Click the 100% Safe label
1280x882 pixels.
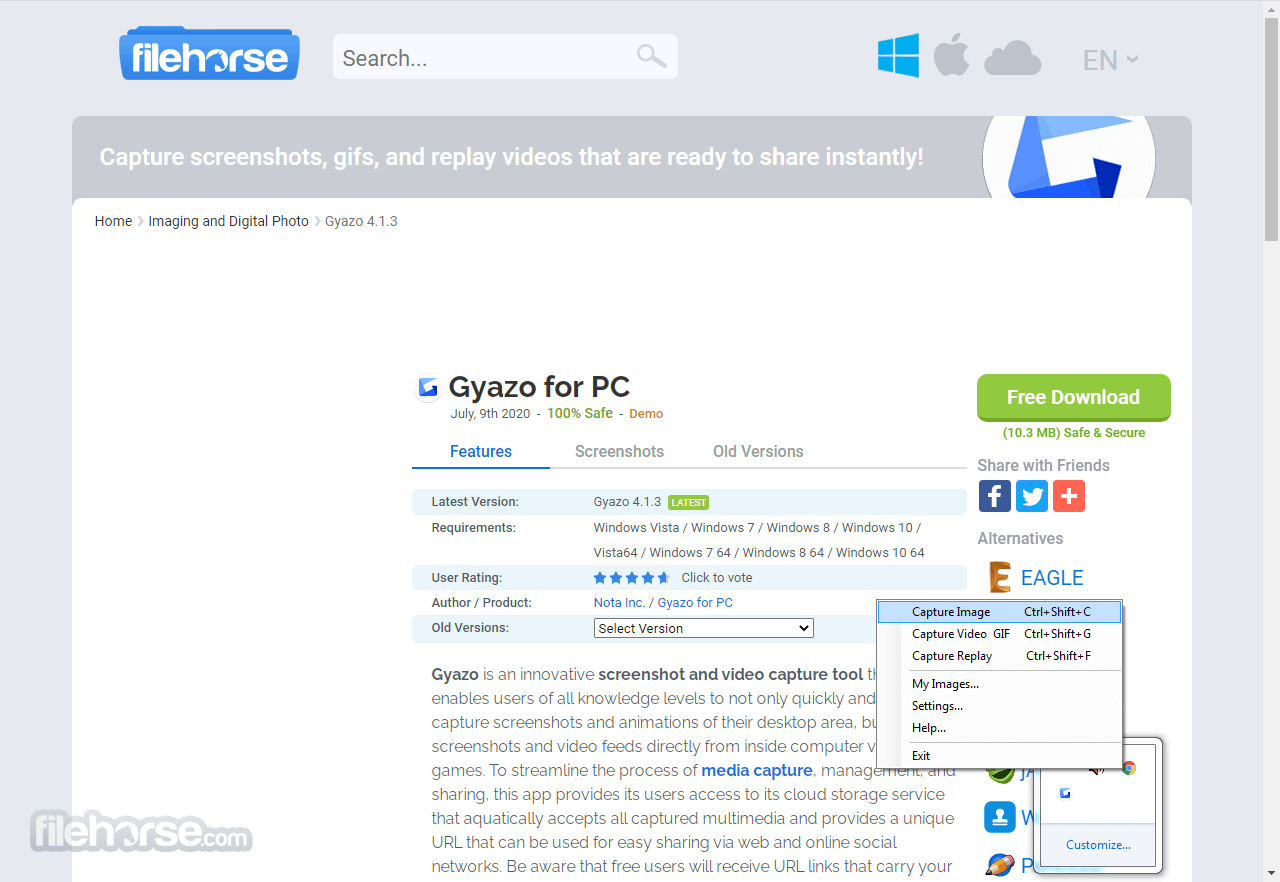click(580, 414)
